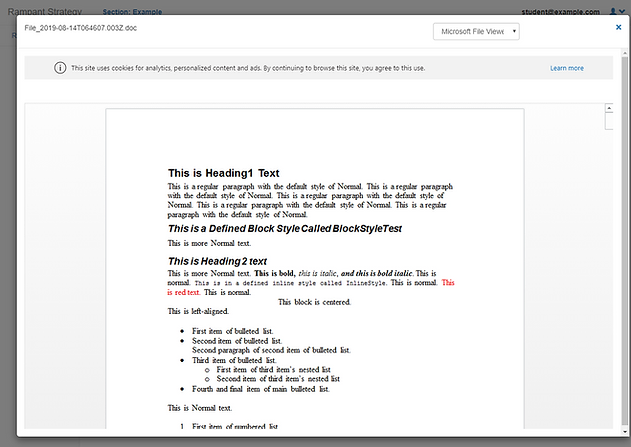
Task: Open the Microsoft File Viewer dropdown
Action: [x=476, y=31]
